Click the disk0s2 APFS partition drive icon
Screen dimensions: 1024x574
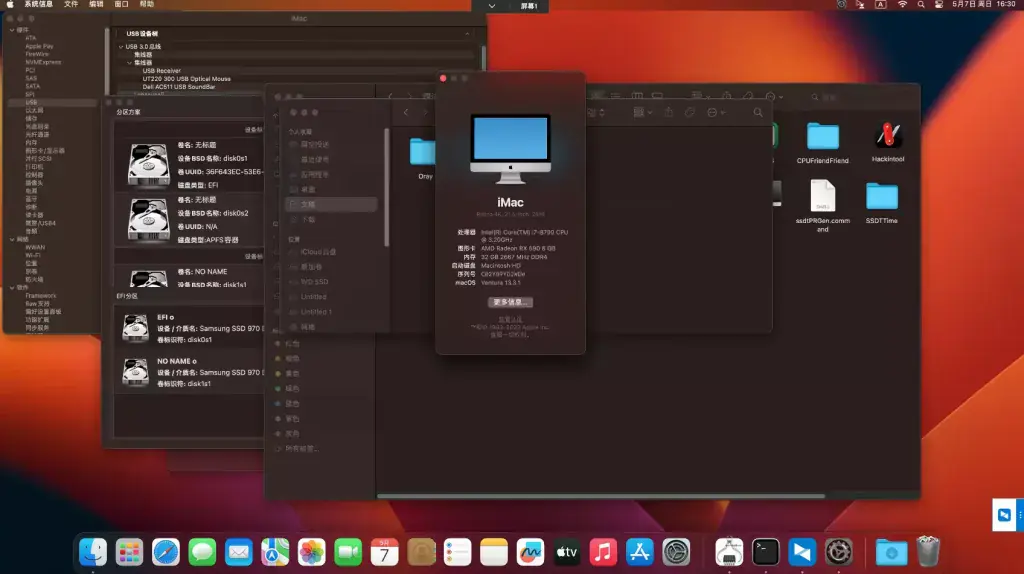tap(148, 219)
